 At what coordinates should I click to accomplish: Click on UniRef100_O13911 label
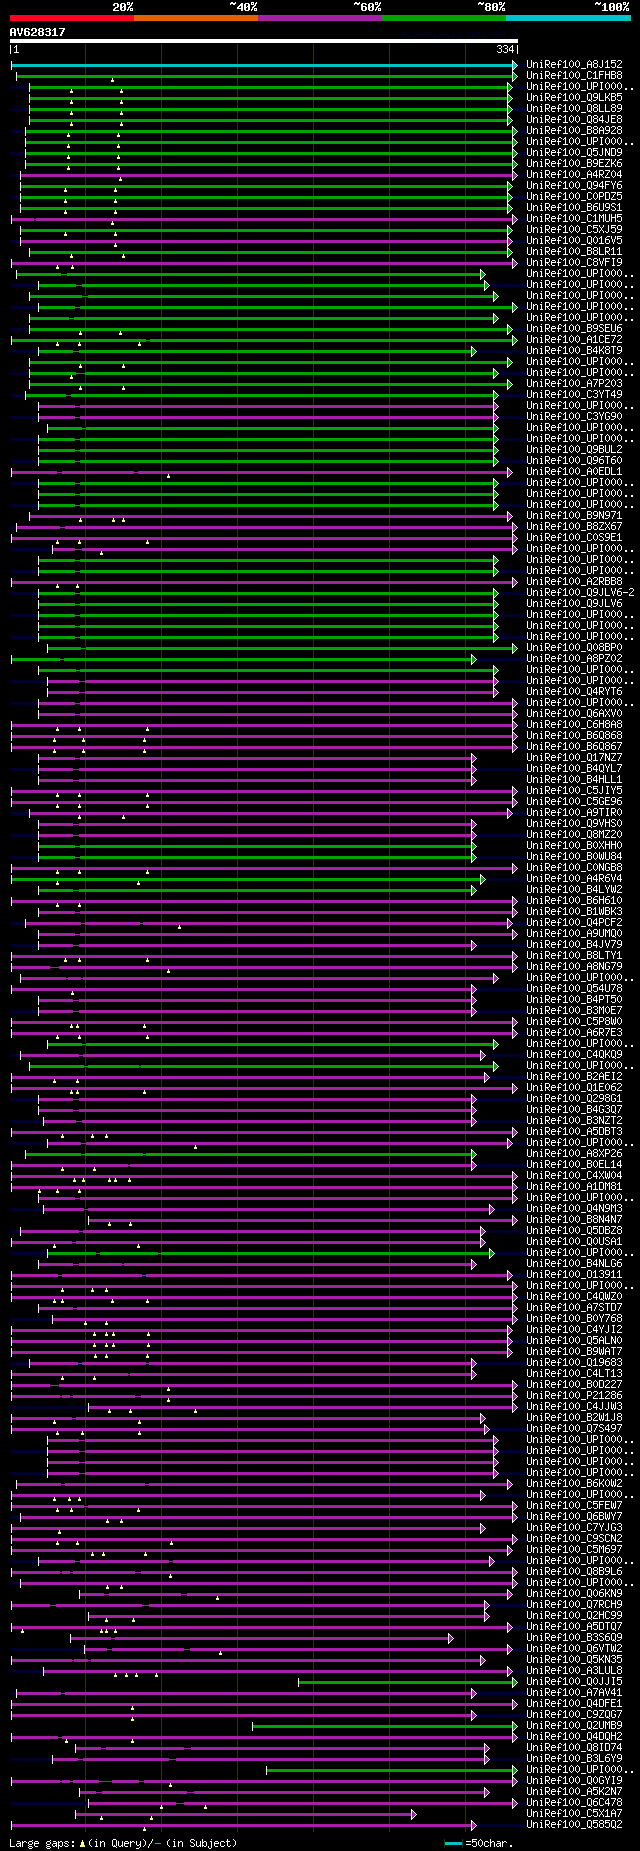[574, 1274]
